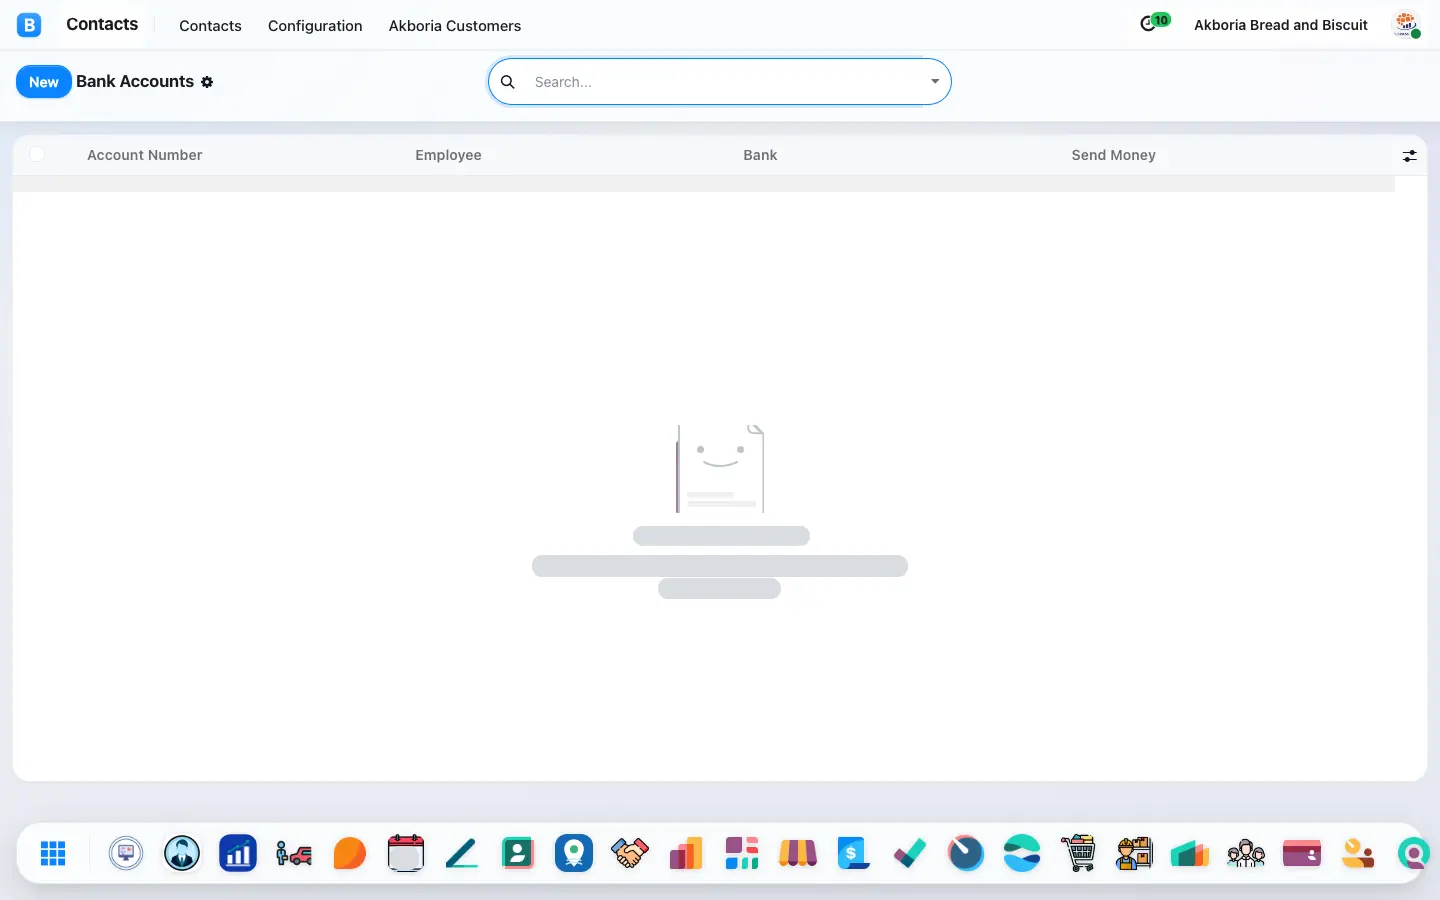The height and width of the screenshot is (900, 1440).
Task: Open the optional columns adjust settings
Action: click(1410, 156)
